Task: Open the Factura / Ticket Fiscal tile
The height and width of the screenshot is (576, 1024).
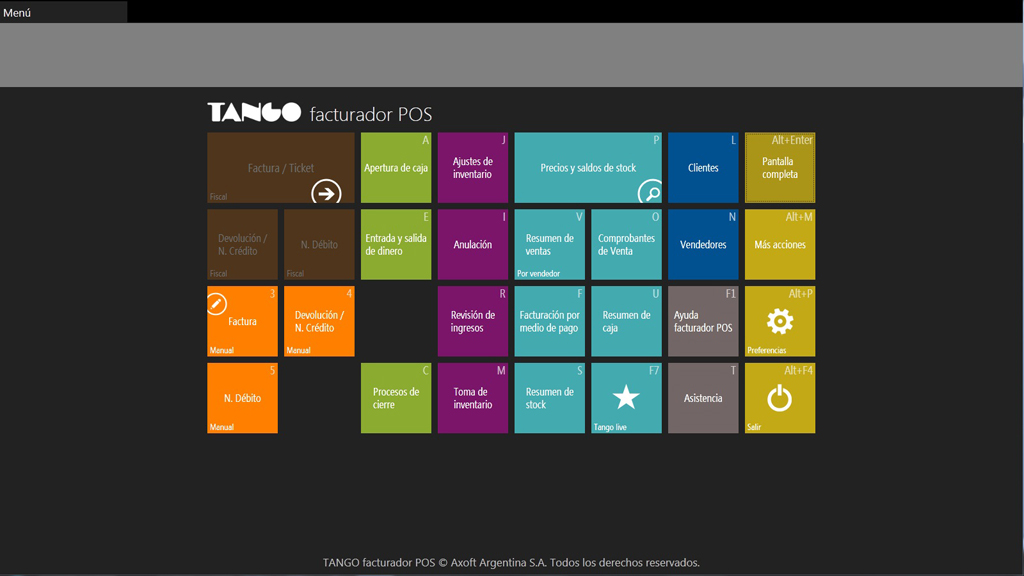Action: click(281, 168)
